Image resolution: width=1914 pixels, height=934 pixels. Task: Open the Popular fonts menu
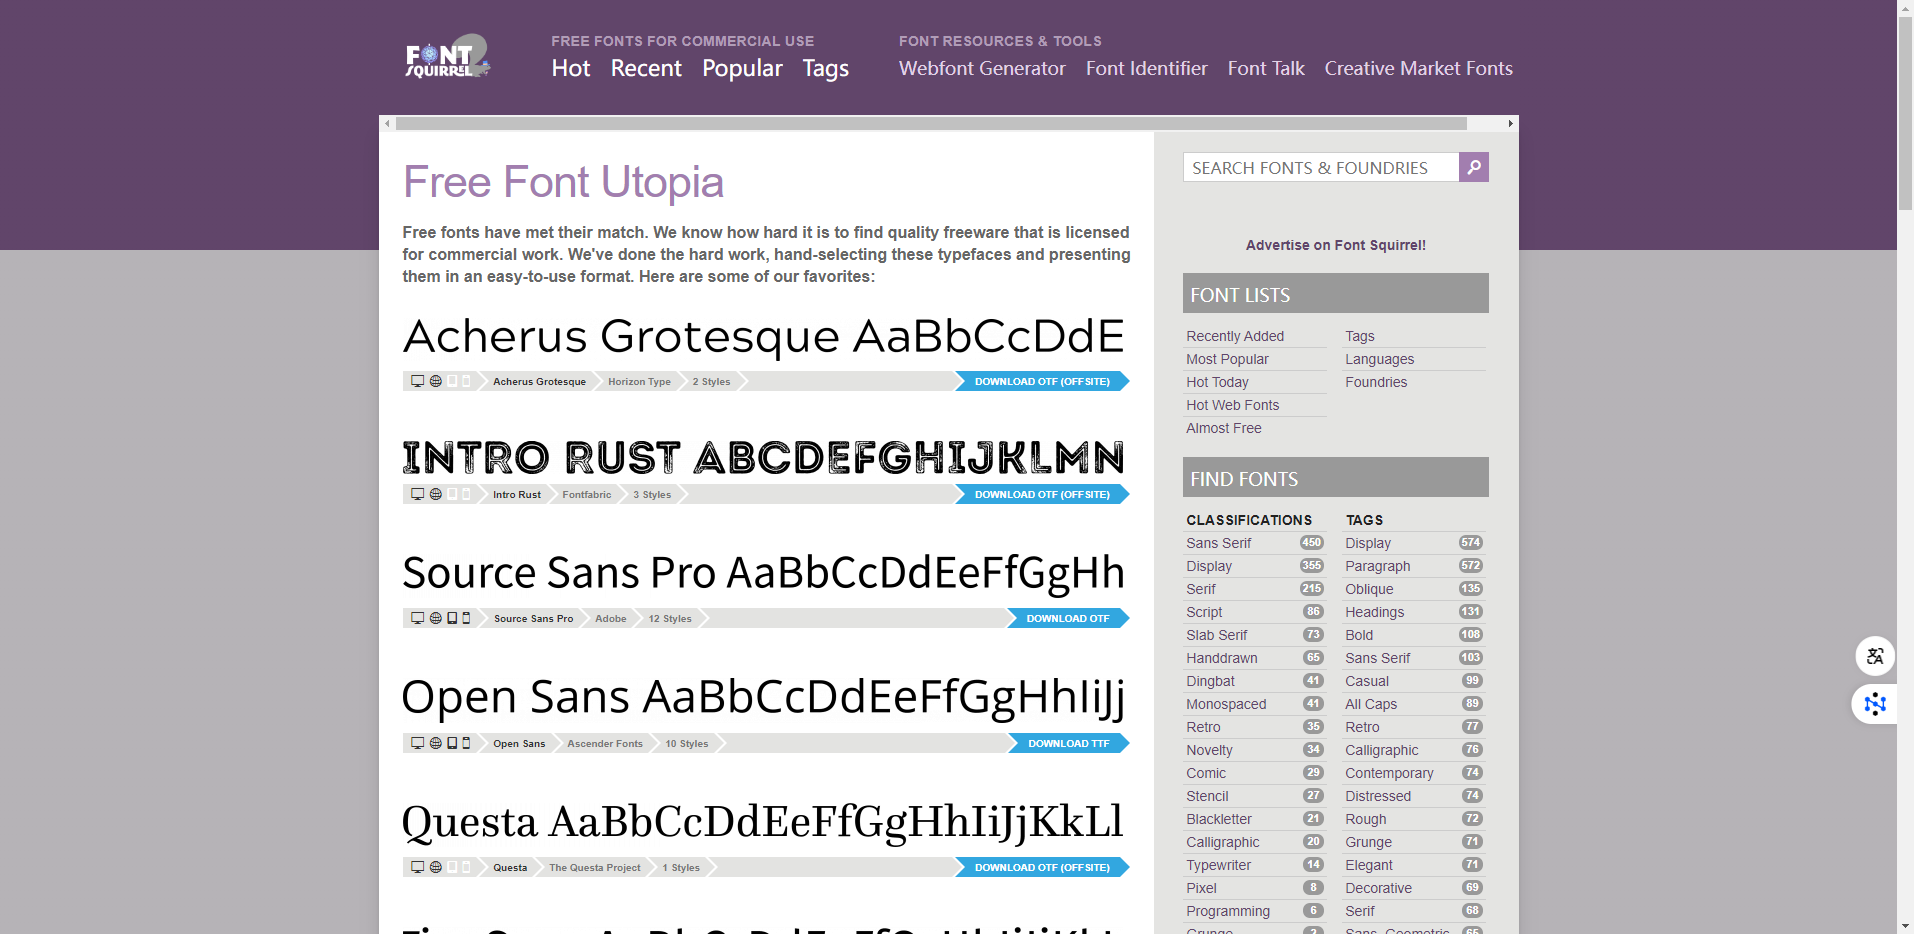[x=742, y=68]
